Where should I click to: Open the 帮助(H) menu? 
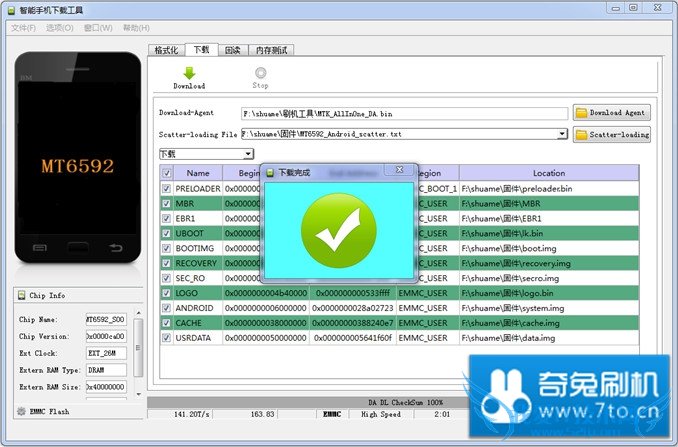(x=136, y=28)
